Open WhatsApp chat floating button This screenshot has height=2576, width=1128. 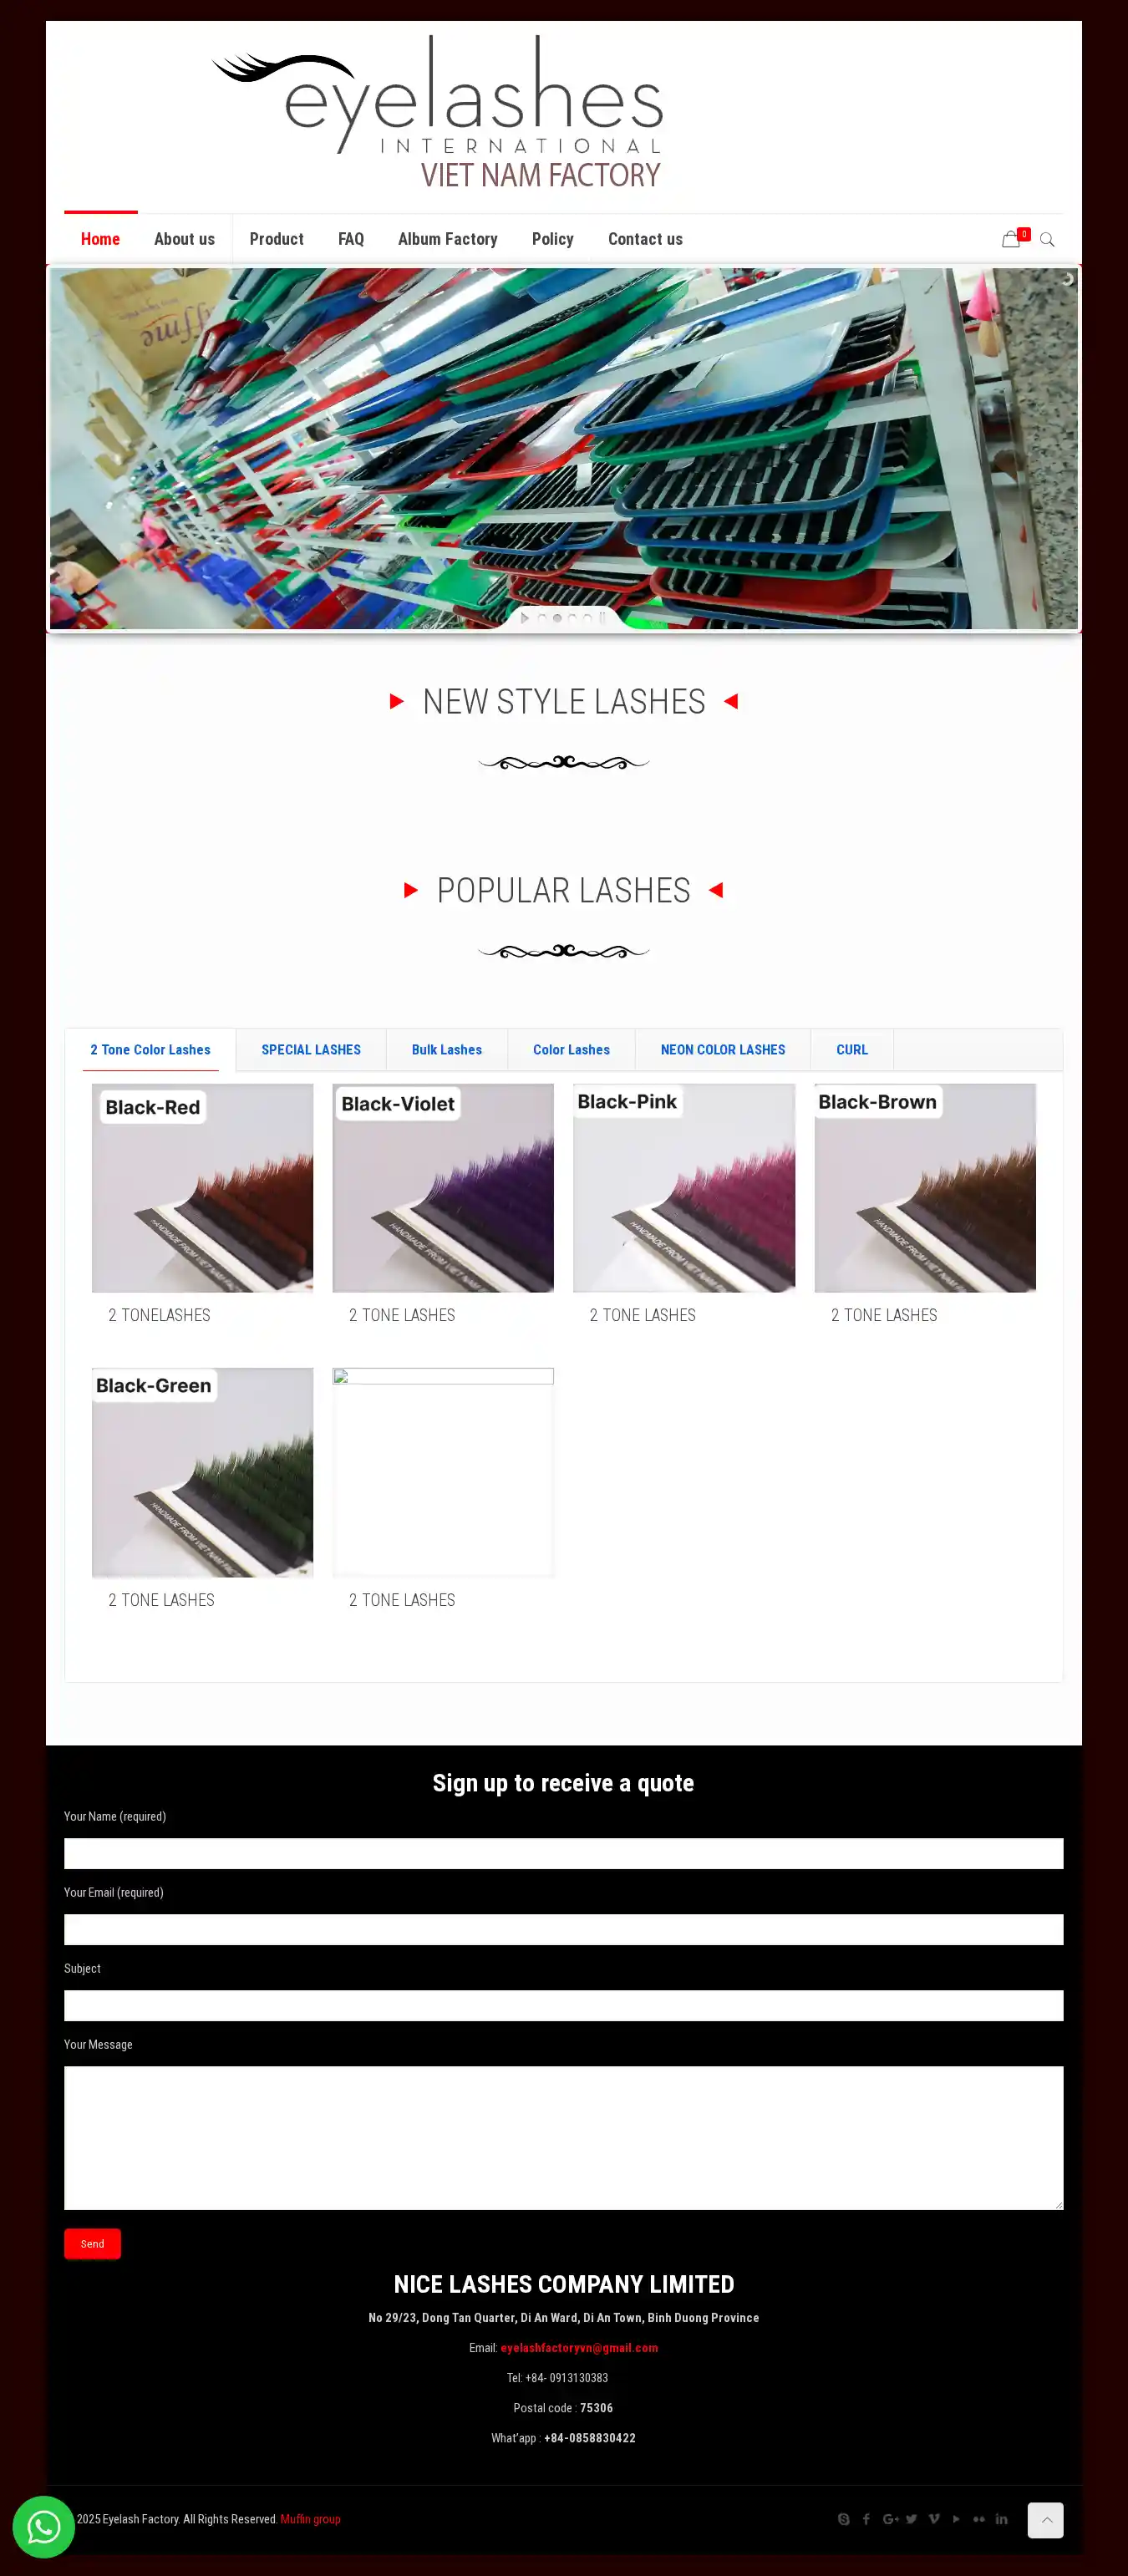pos(43,2527)
